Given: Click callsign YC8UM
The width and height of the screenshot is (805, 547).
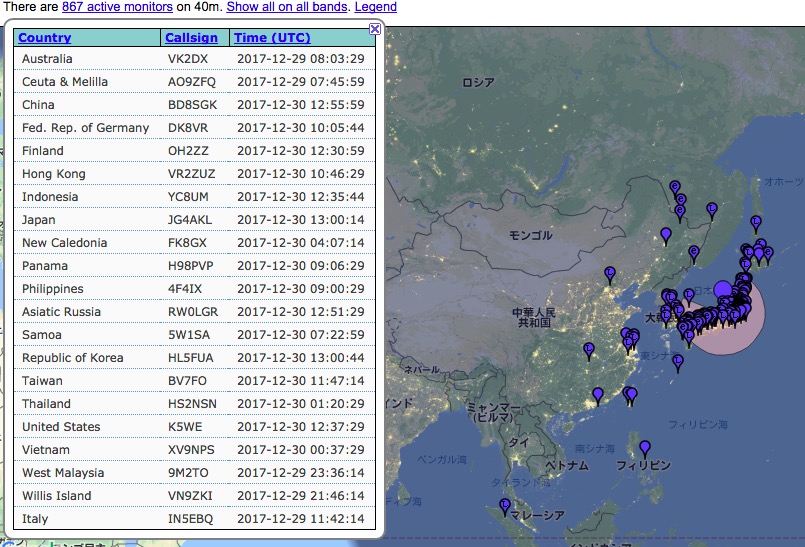Looking at the screenshot, I should point(188,197).
